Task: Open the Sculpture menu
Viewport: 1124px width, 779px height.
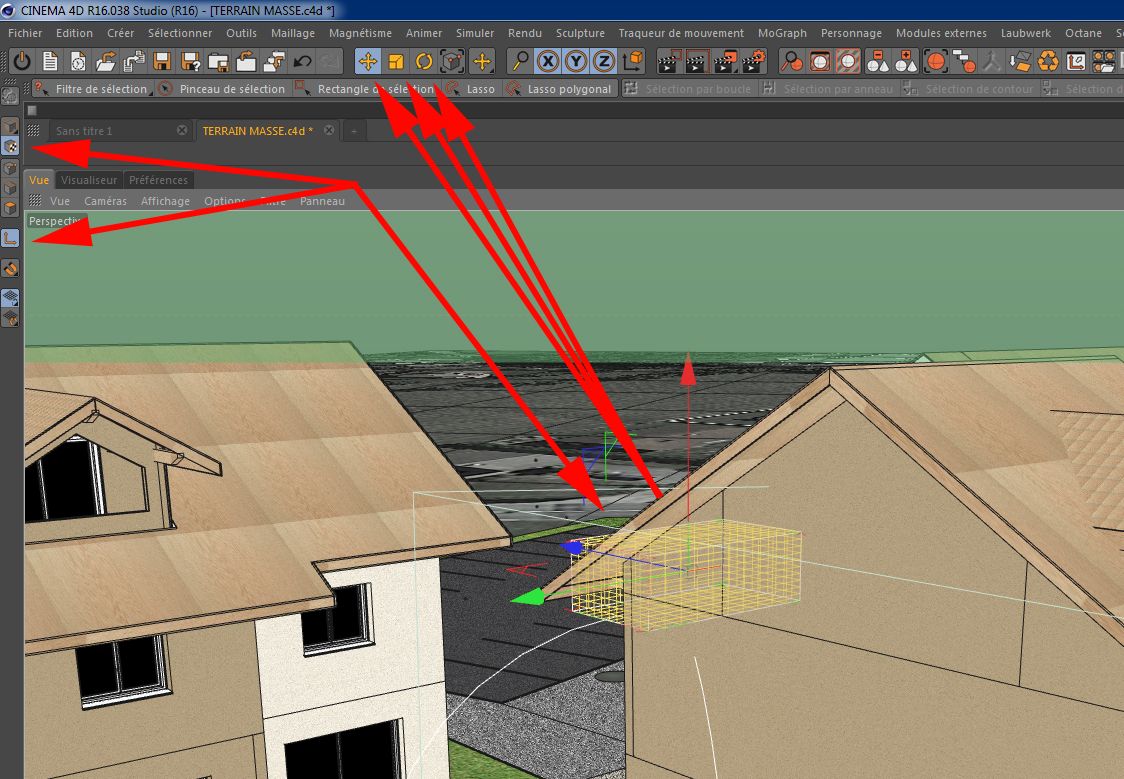Action: tap(580, 33)
